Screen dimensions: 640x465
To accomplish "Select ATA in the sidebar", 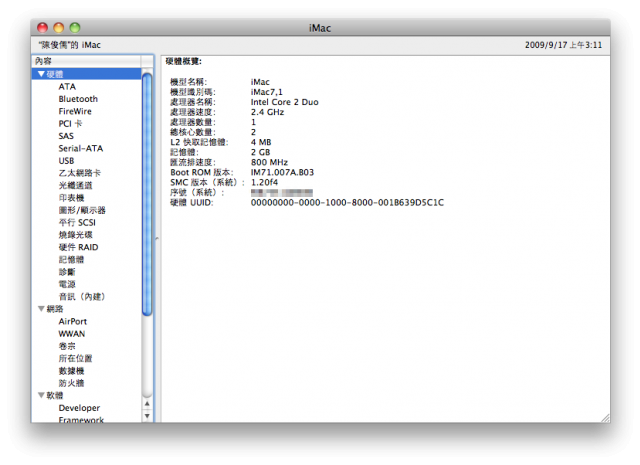I will [x=67, y=87].
